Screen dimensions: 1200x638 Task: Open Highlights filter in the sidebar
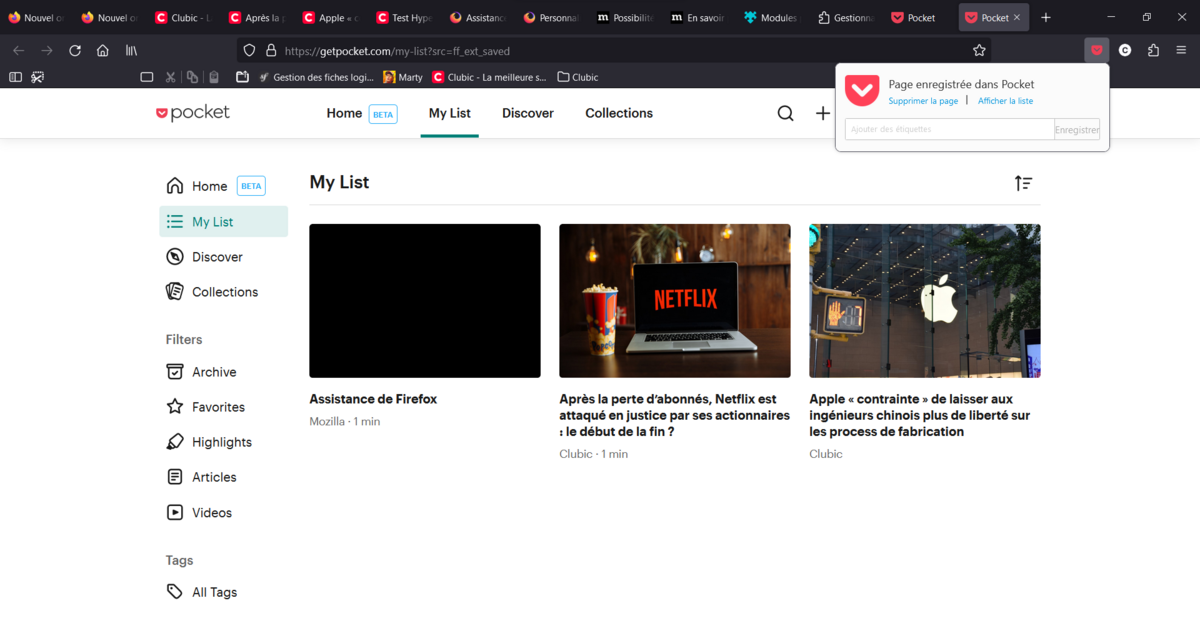point(208,442)
